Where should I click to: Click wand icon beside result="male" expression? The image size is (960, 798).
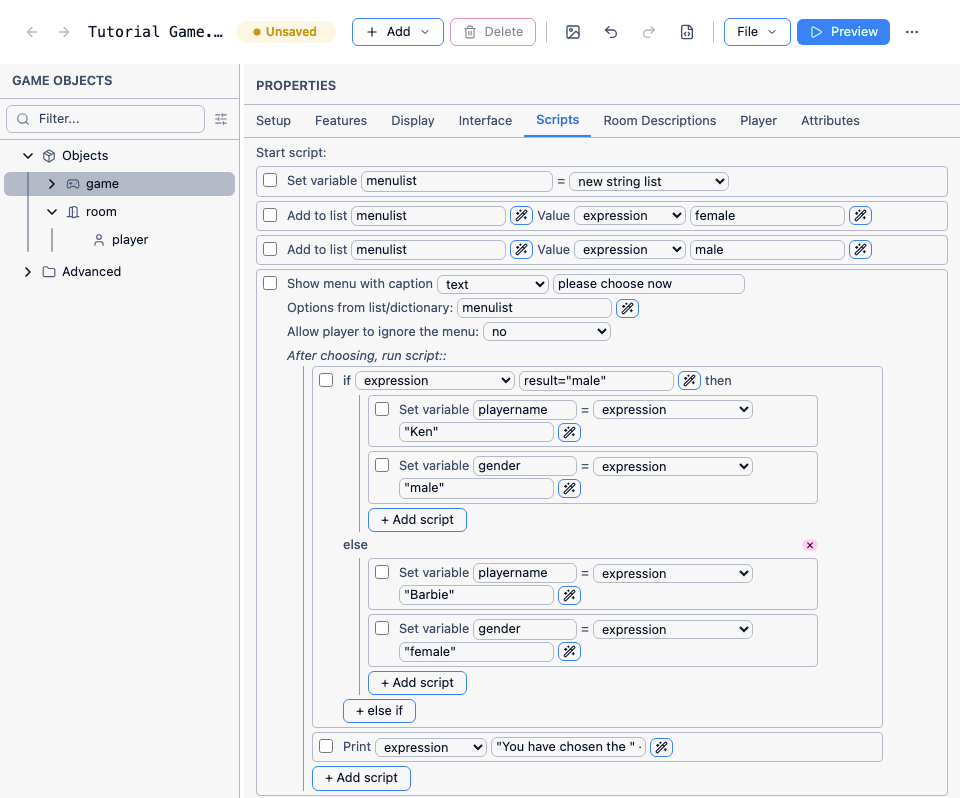pos(689,380)
